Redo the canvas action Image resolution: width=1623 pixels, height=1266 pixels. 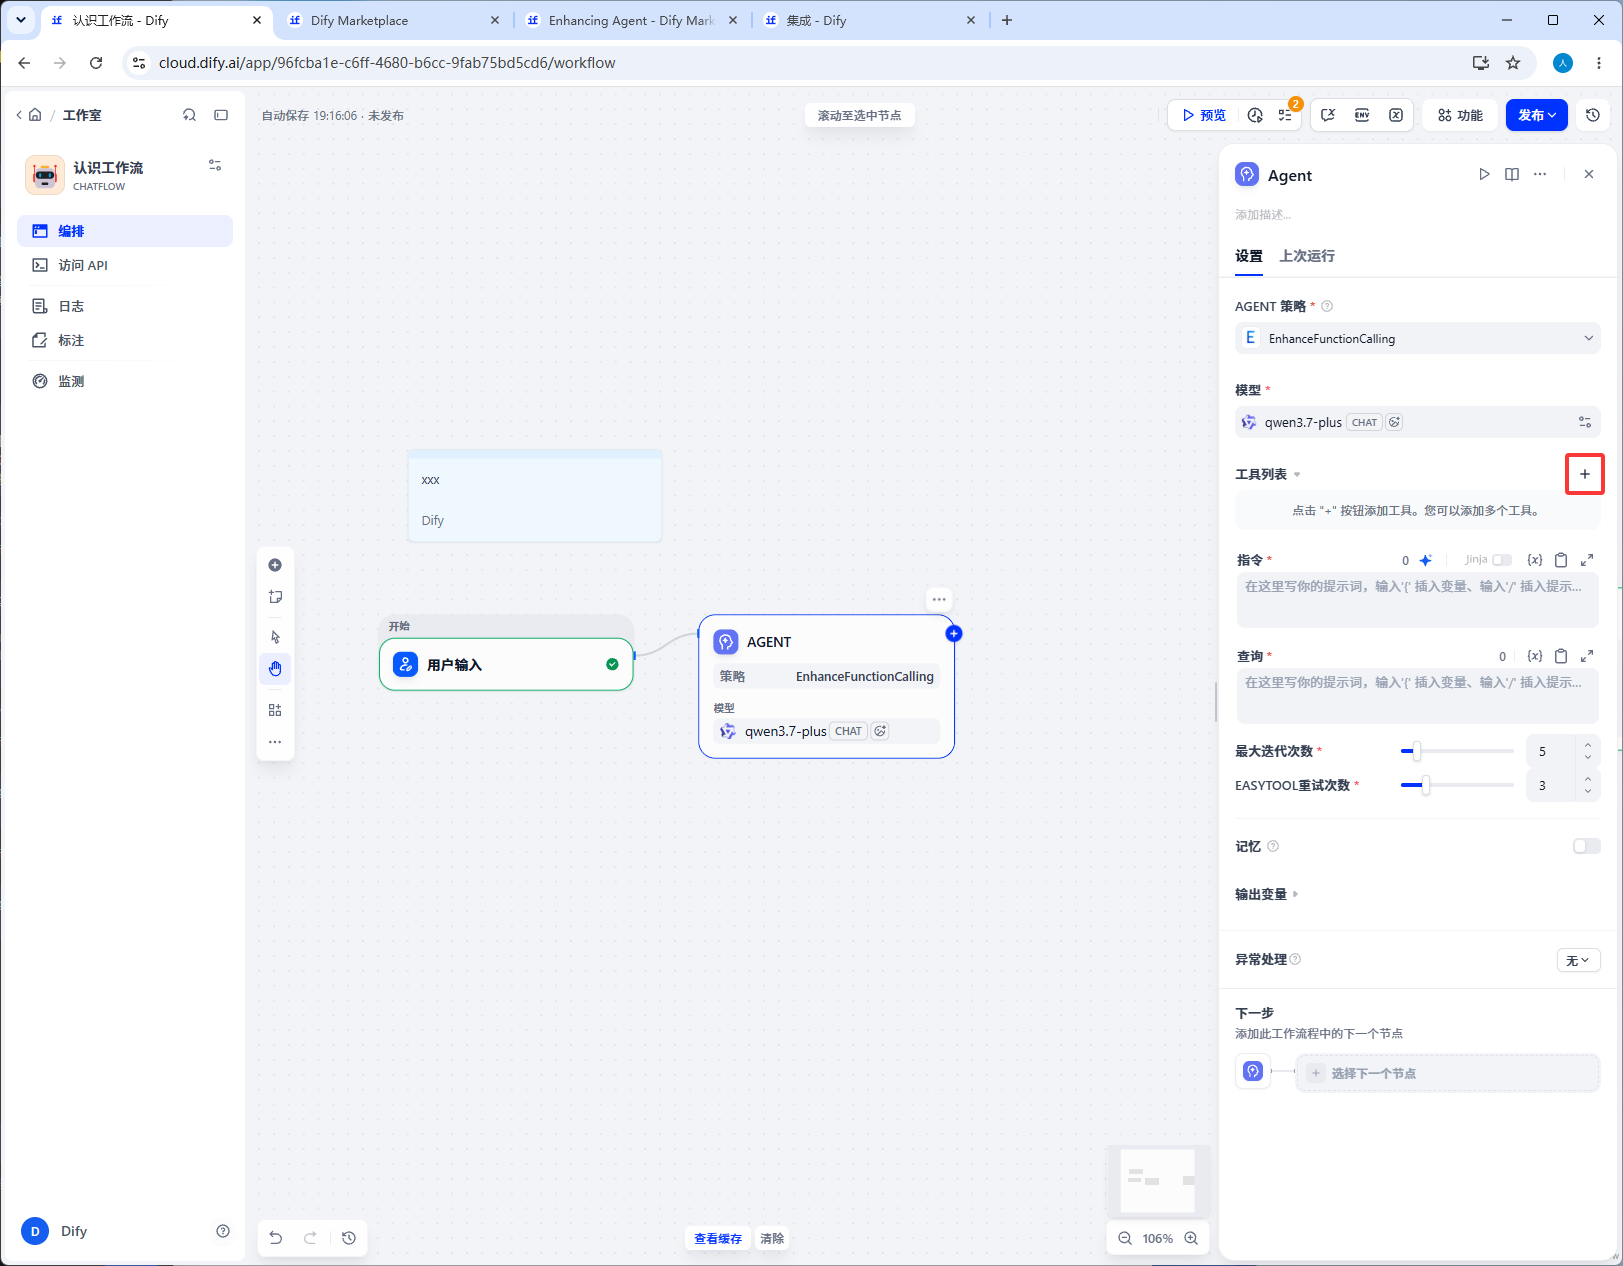click(311, 1238)
